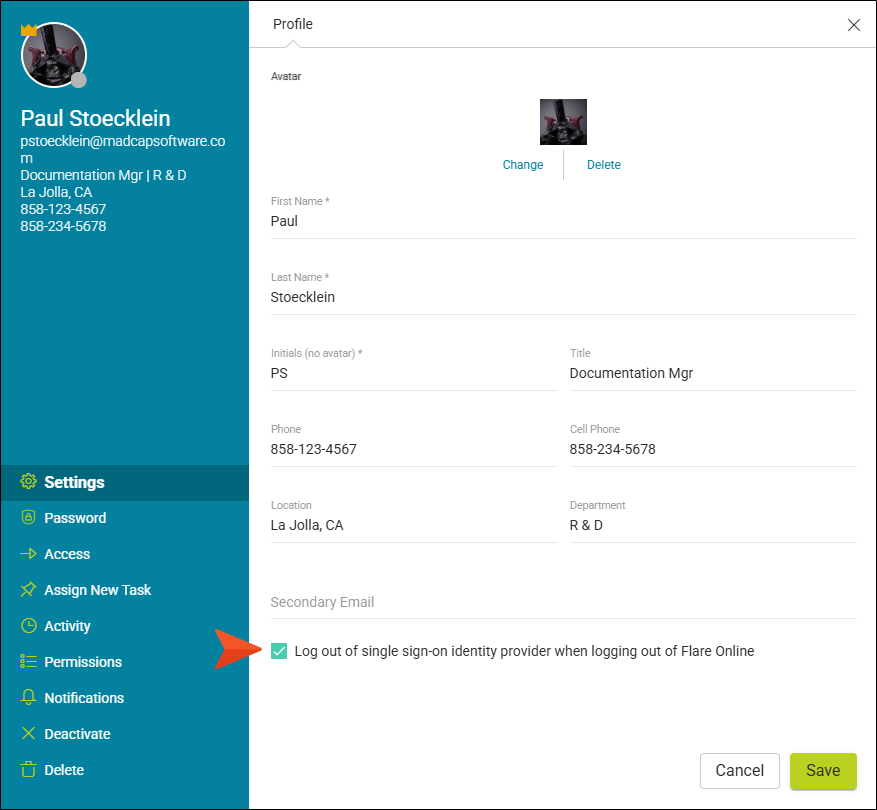The width and height of the screenshot is (877, 810).
Task: Click the Assign New Task pin icon
Action: point(29,590)
